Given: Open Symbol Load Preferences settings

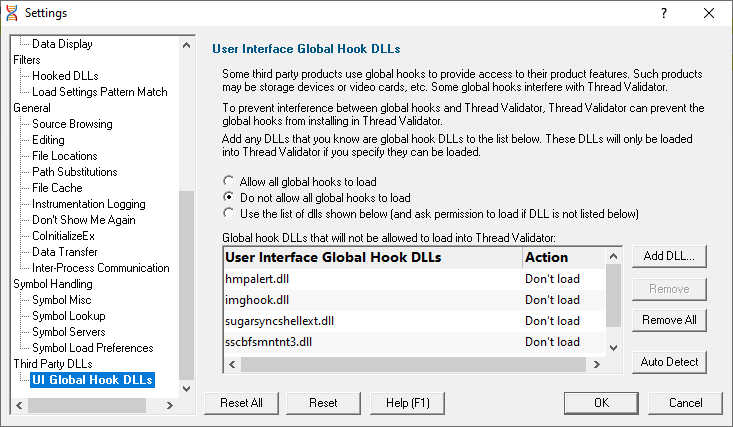Looking at the screenshot, I should (93, 348).
